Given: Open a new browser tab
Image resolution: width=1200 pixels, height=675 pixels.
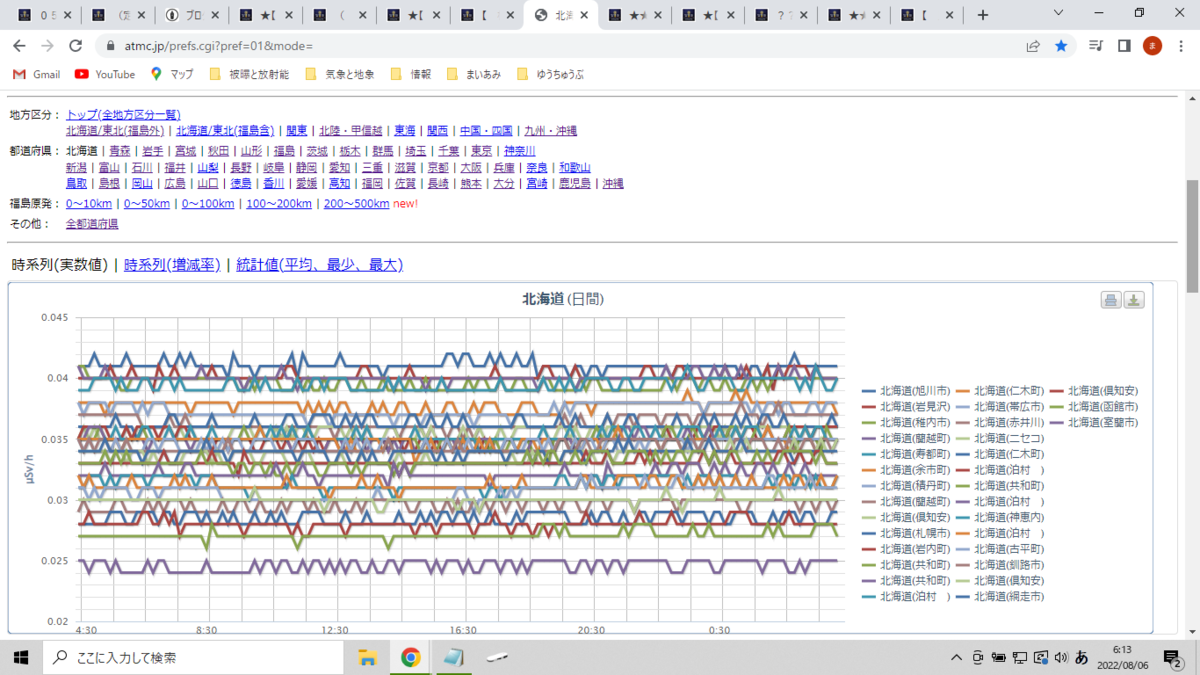Looking at the screenshot, I should tap(983, 15).
